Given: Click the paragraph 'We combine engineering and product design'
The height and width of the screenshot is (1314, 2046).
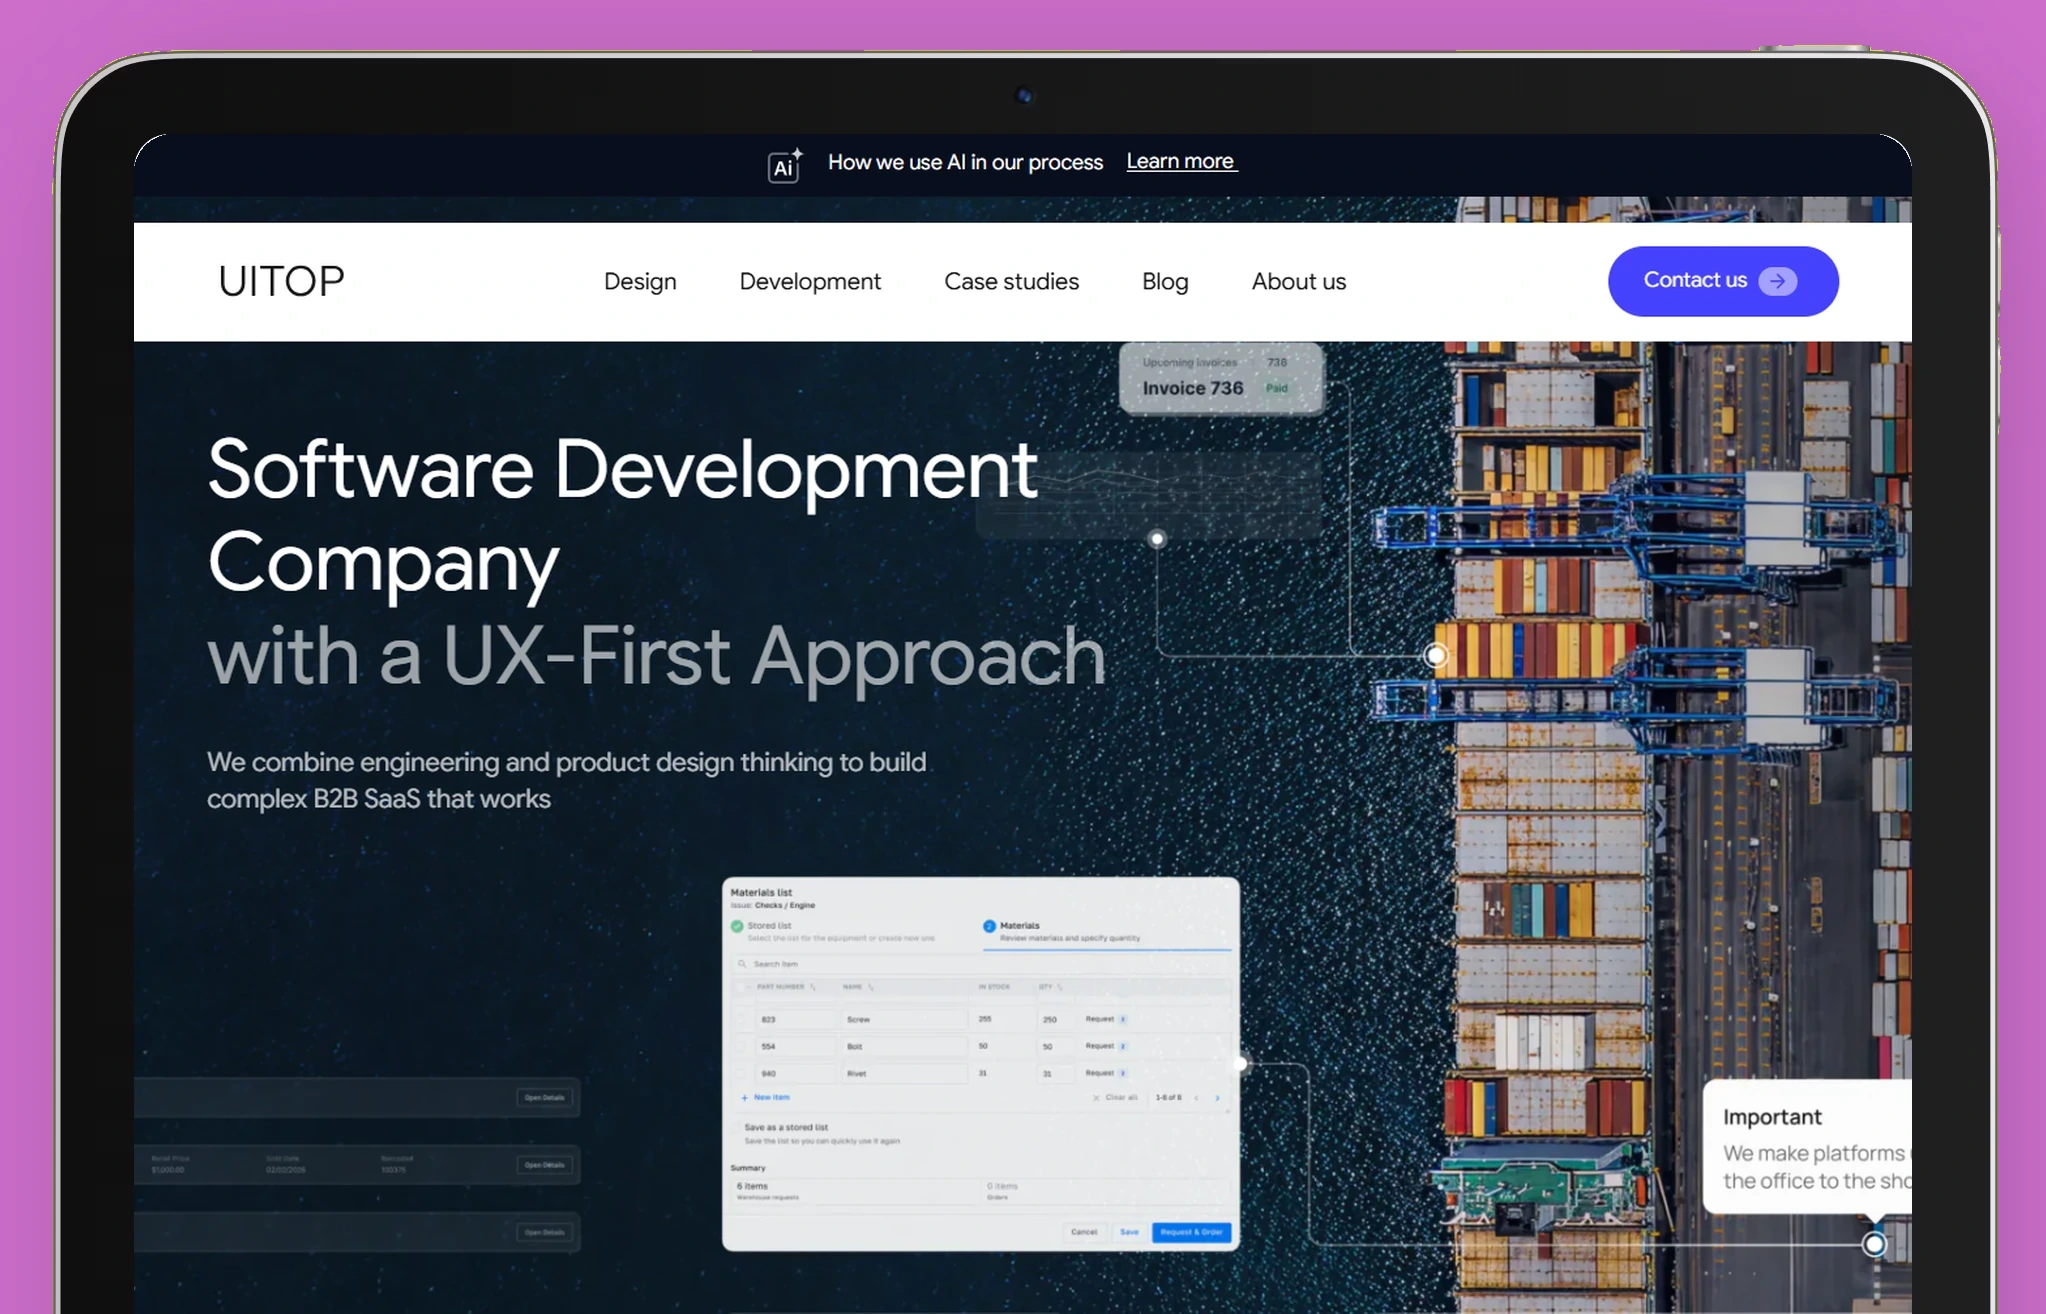Looking at the screenshot, I should tap(566, 780).
